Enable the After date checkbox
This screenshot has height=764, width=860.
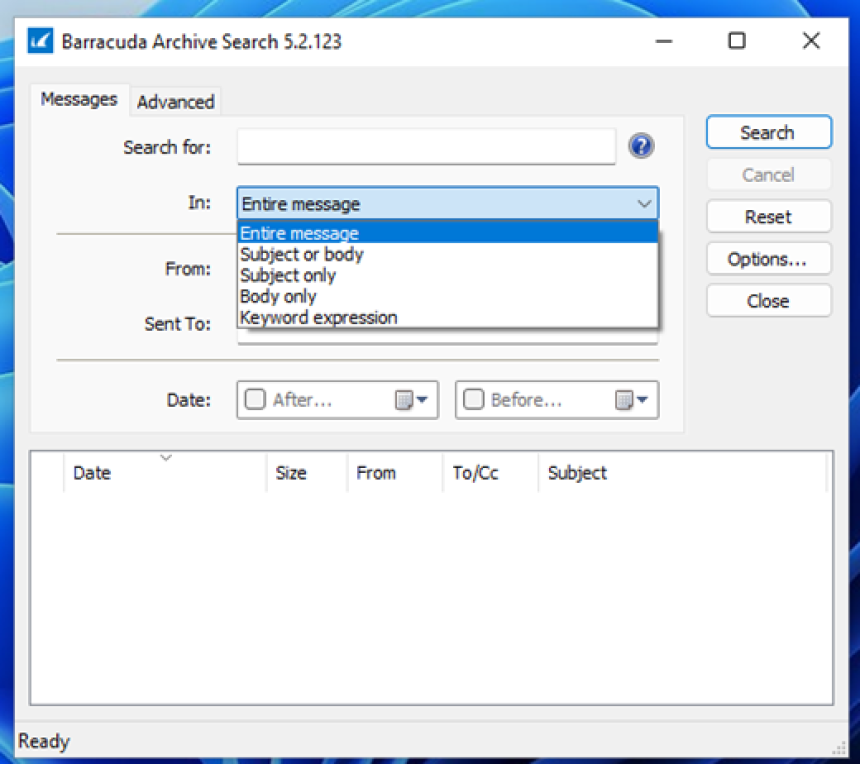(255, 400)
